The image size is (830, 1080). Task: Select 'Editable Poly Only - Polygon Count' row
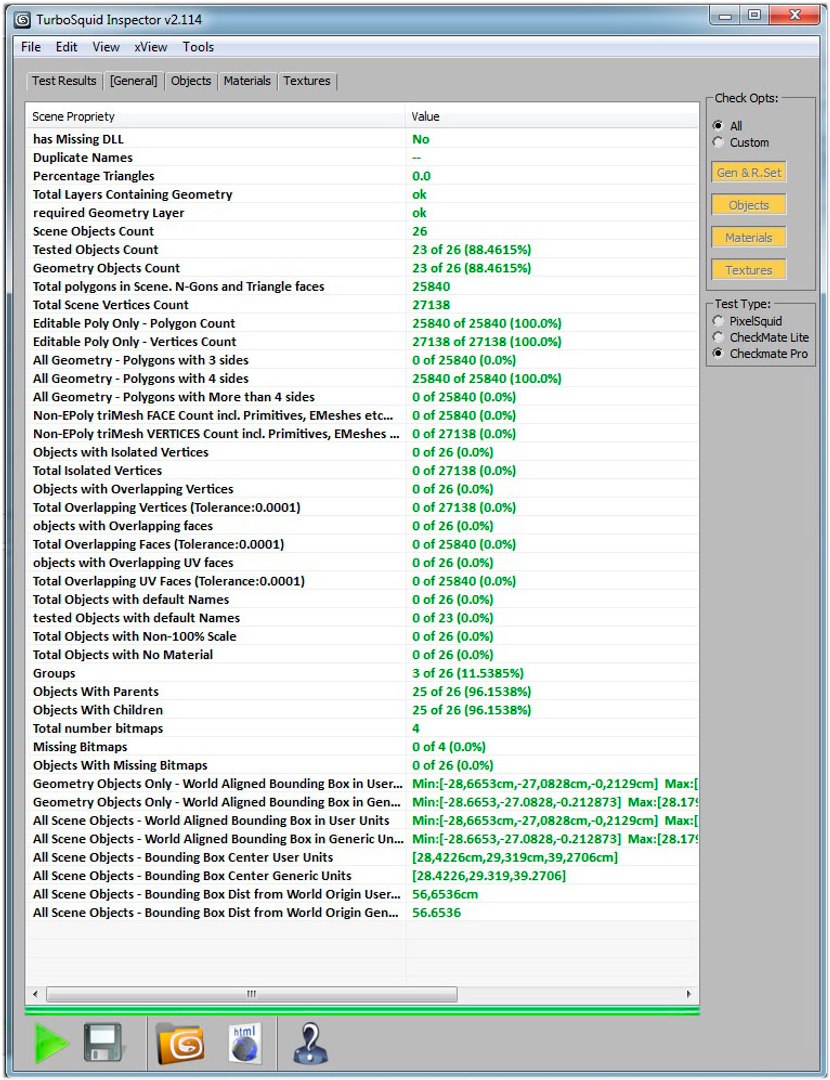(x=362, y=323)
